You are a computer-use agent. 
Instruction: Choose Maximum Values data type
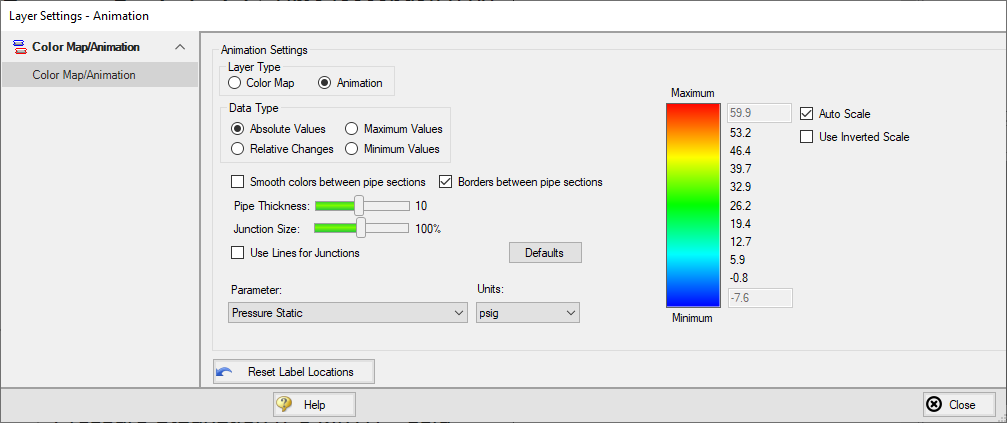coord(352,129)
